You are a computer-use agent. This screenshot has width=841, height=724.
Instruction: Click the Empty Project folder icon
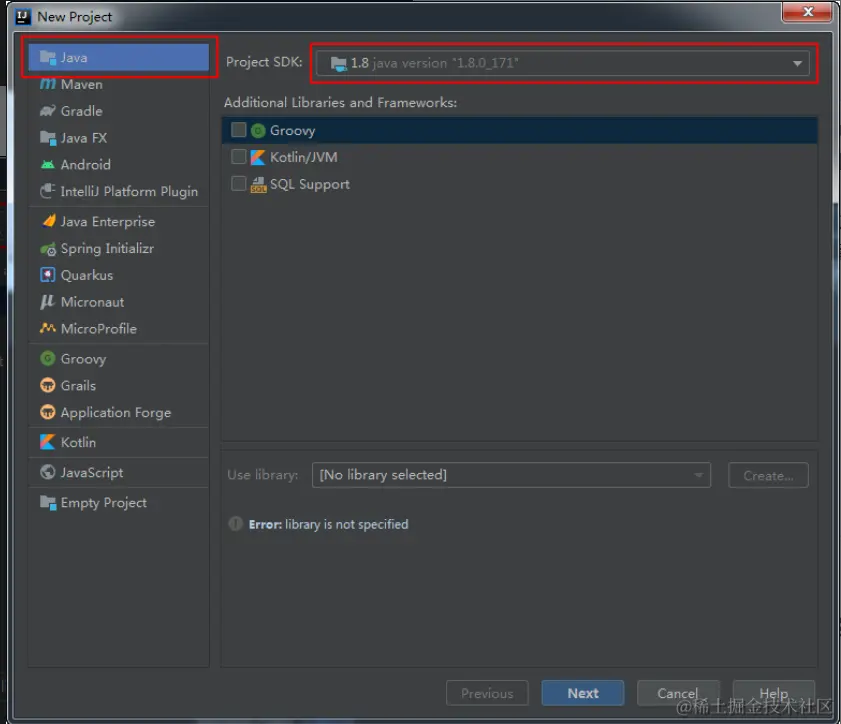pyautogui.click(x=48, y=503)
